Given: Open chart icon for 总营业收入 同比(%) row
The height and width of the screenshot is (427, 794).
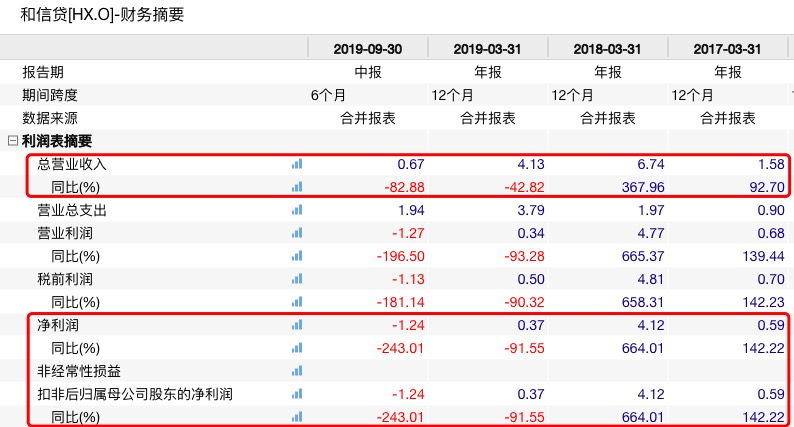Looking at the screenshot, I should pyautogui.click(x=296, y=187).
